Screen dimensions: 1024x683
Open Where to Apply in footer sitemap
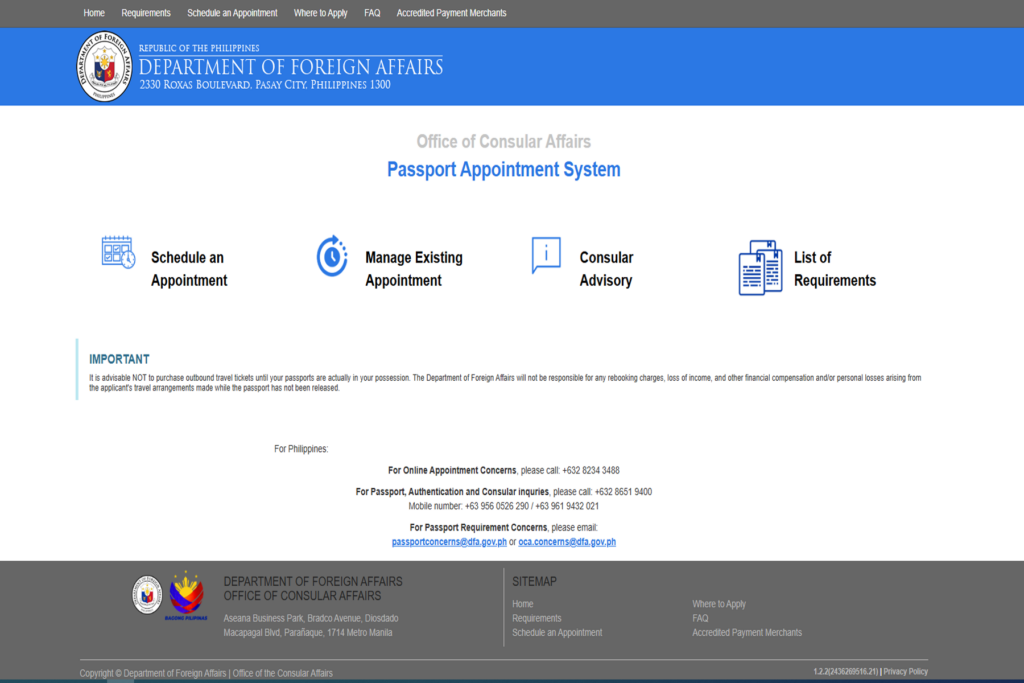tap(719, 604)
